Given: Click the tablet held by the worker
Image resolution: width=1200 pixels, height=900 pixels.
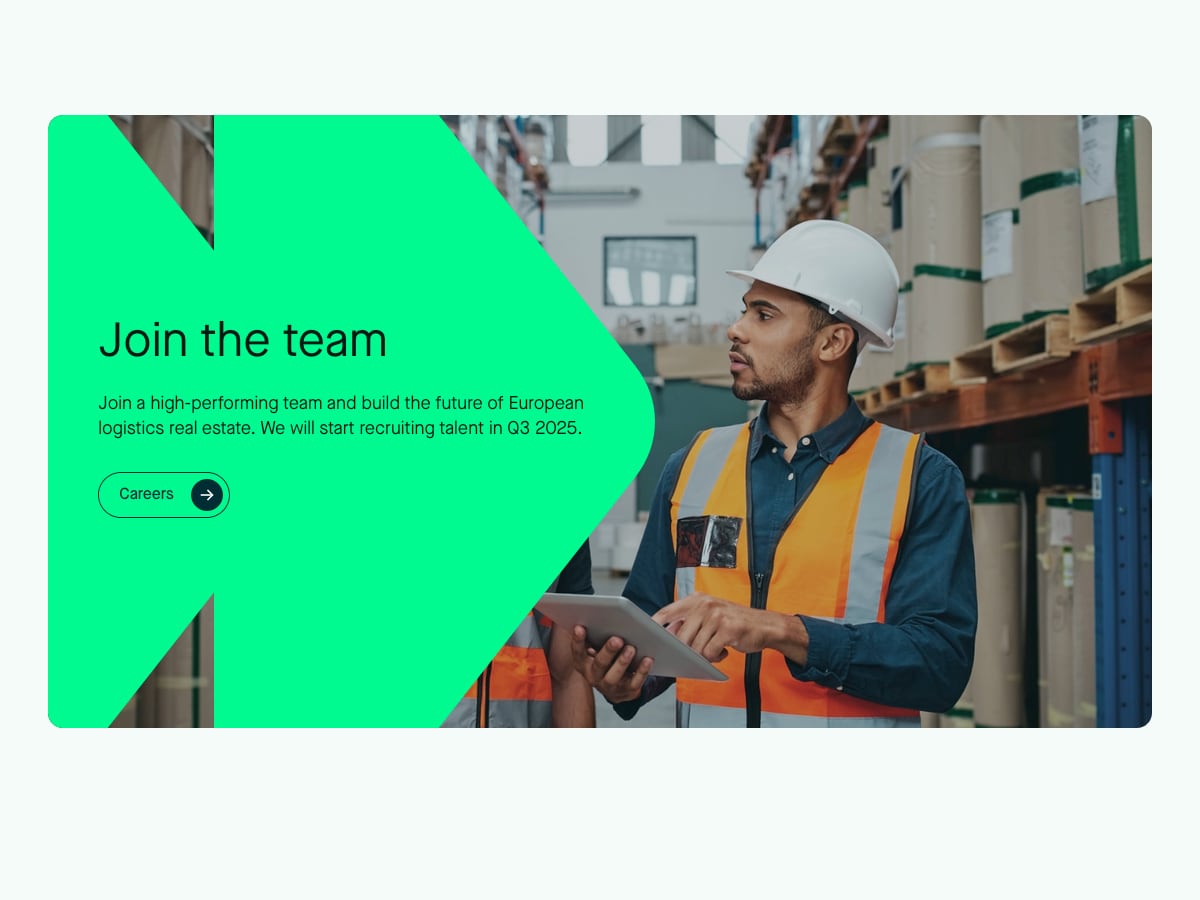Looking at the screenshot, I should [630, 634].
